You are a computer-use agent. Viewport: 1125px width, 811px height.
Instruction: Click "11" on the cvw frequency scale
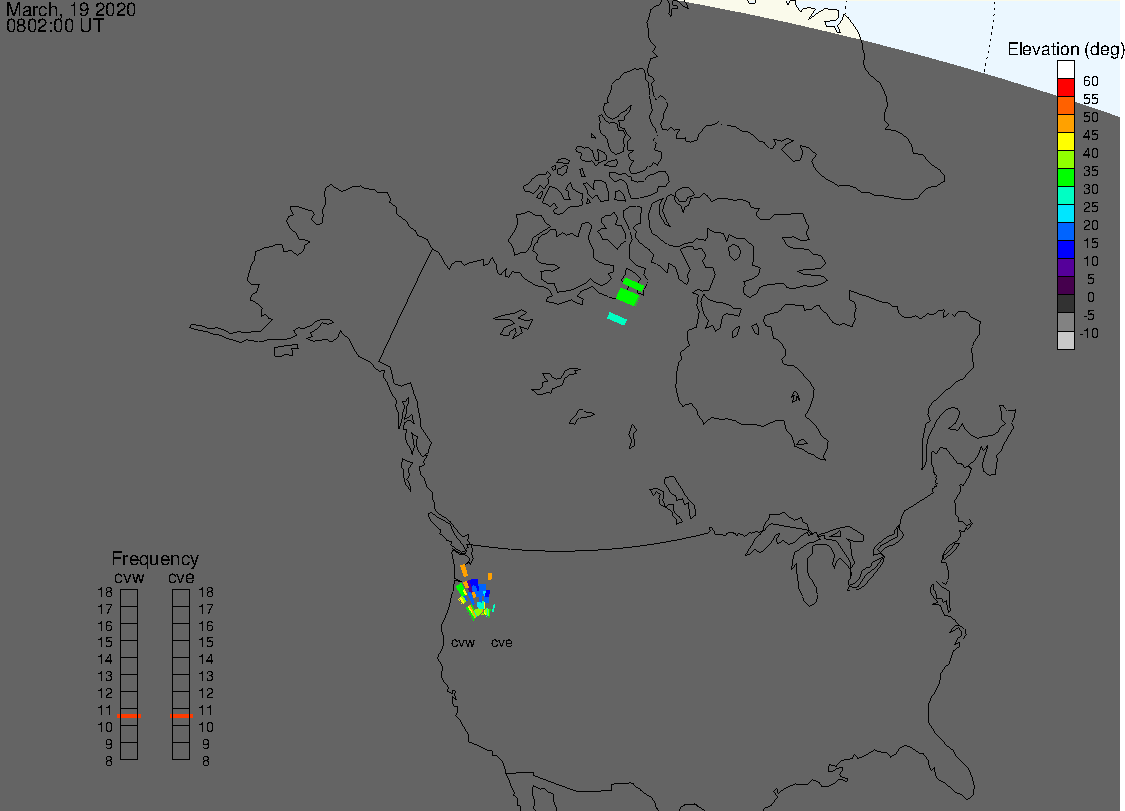(x=105, y=710)
